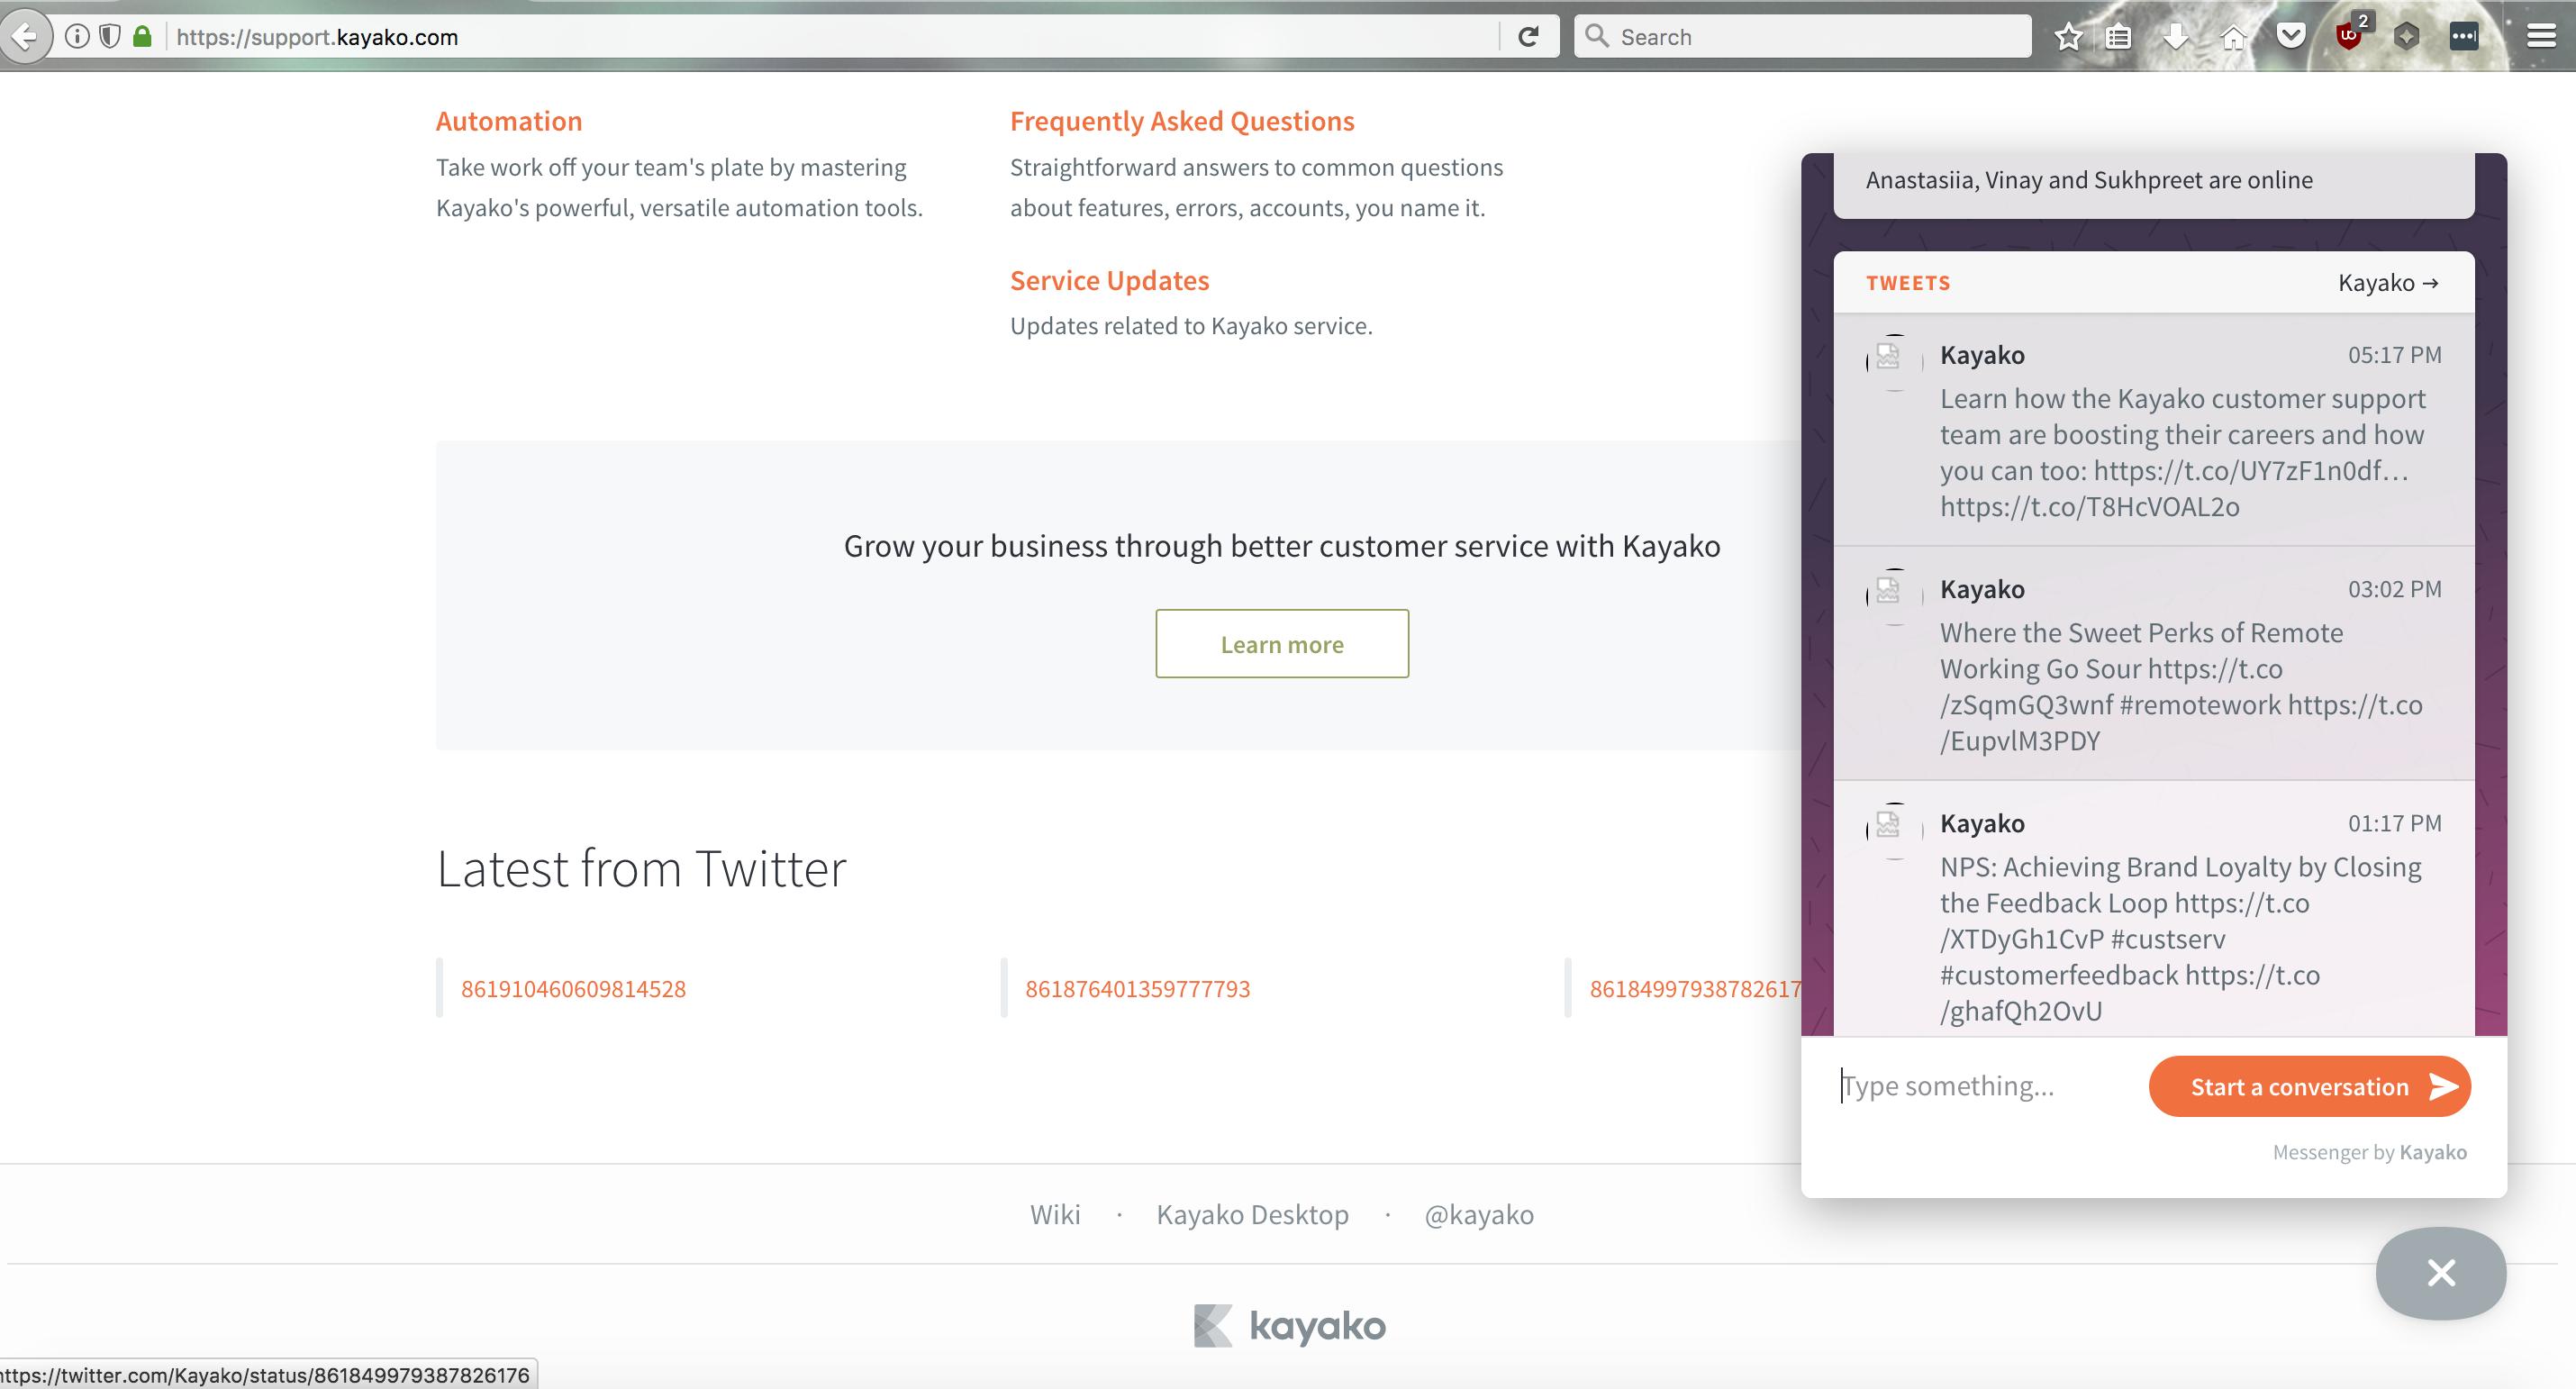The width and height of the screenshot is (2576, 1389).
Task: Open the Pocket toolbar icon
Action: click(2291, 37)
